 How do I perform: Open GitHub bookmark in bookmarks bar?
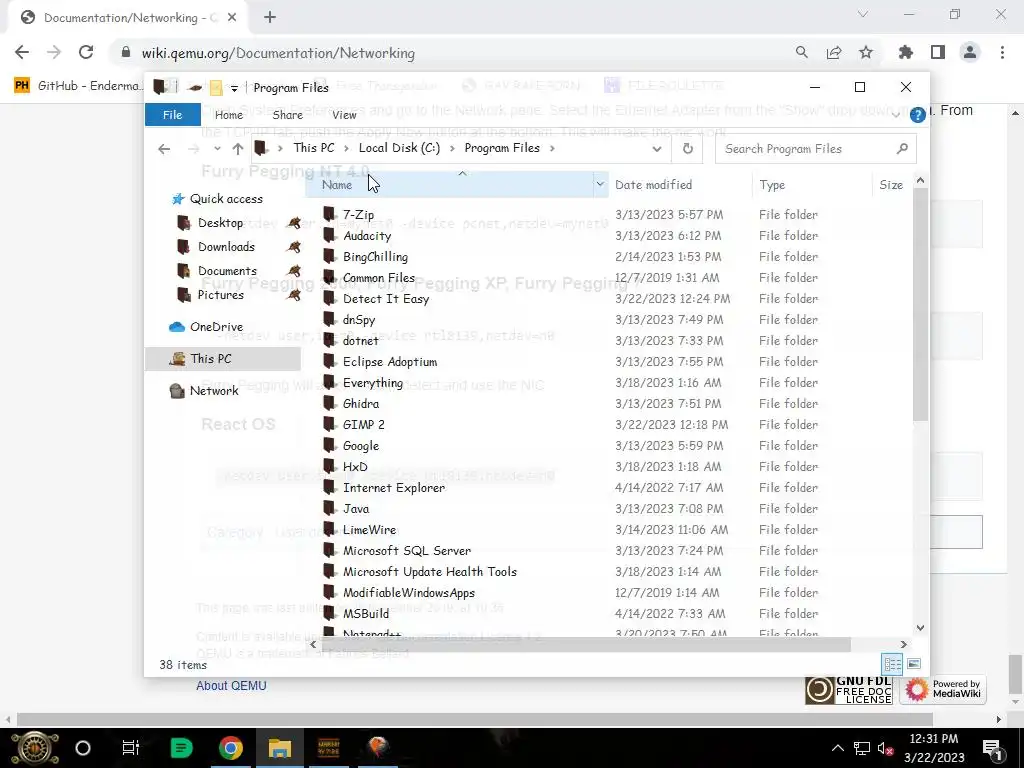pyautogui.click(x=76, y=86)
